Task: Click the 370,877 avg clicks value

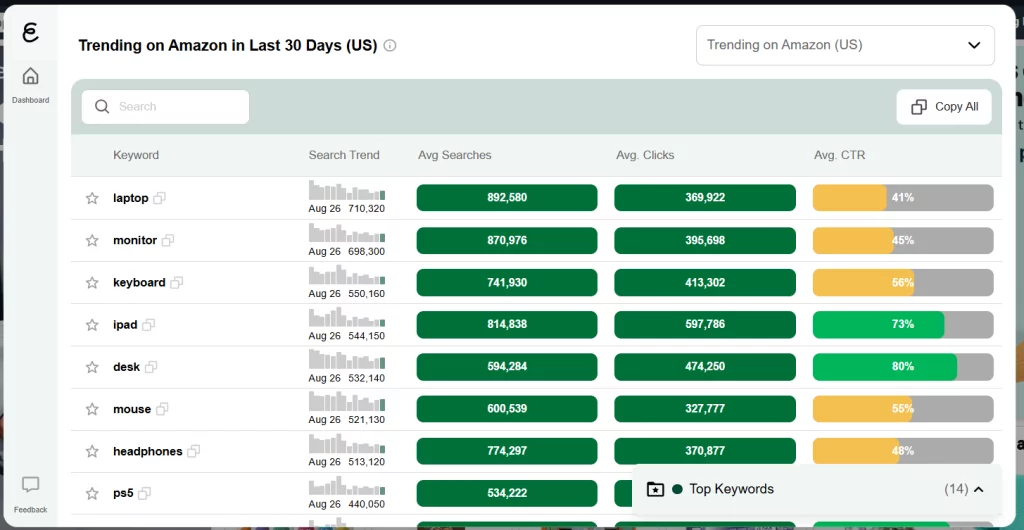Action: click(x=705, y=451)
